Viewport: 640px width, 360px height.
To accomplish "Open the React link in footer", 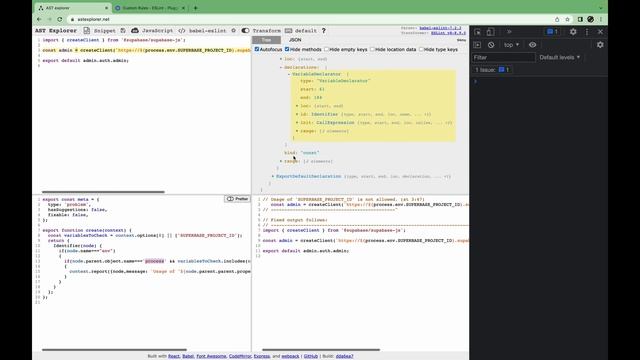I will click(174, 356).
